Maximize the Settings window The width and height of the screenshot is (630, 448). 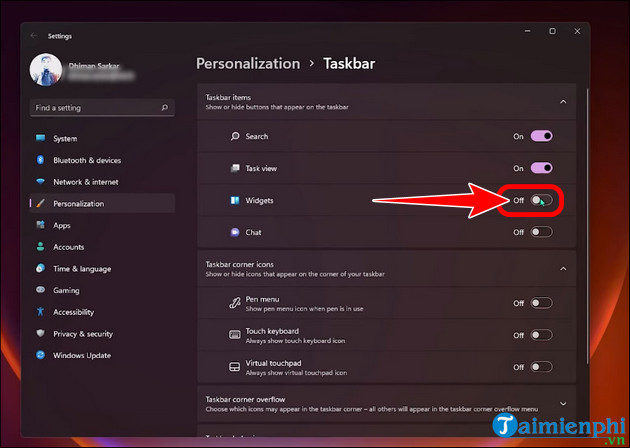[x=552, y=31]
